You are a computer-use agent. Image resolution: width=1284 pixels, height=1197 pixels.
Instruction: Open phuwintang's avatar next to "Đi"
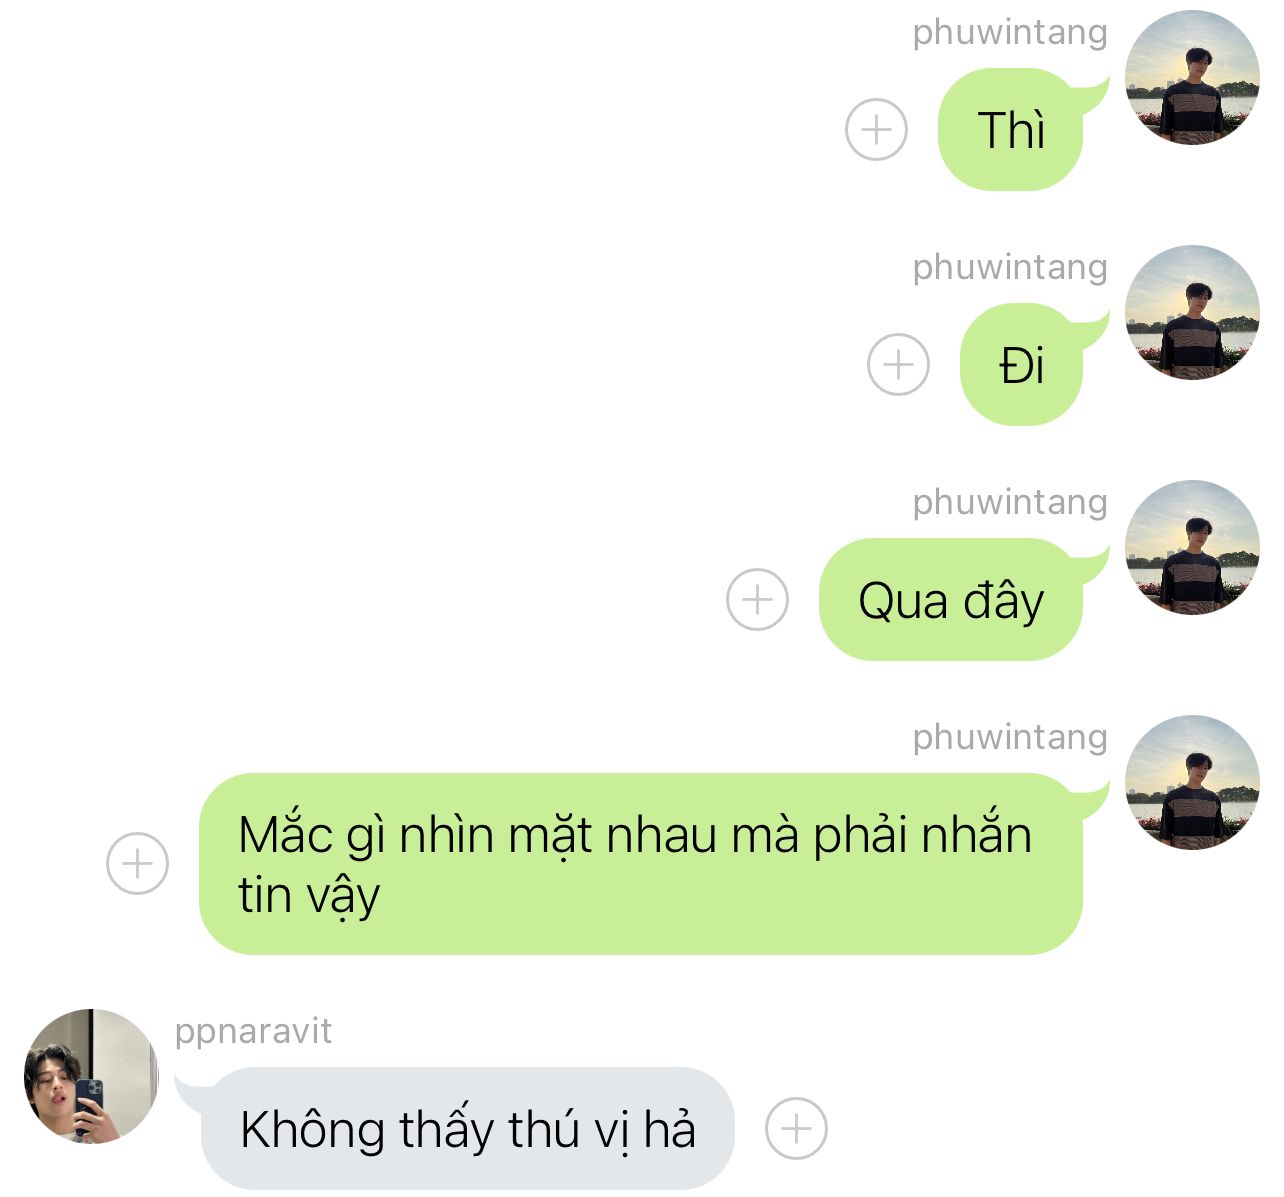coord(1192,313)
